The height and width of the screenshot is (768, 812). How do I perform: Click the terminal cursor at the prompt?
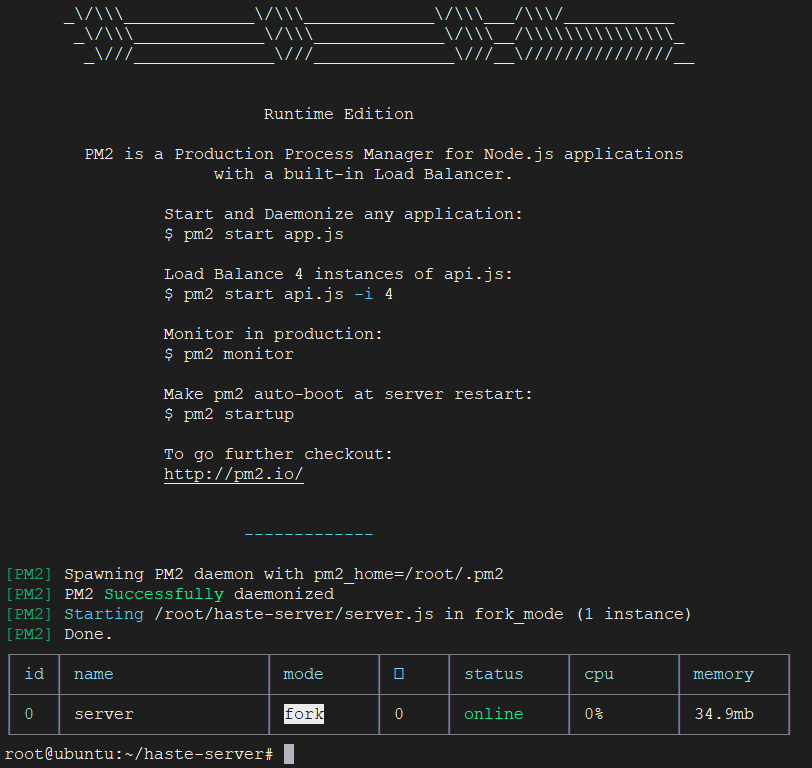point(289,754)
